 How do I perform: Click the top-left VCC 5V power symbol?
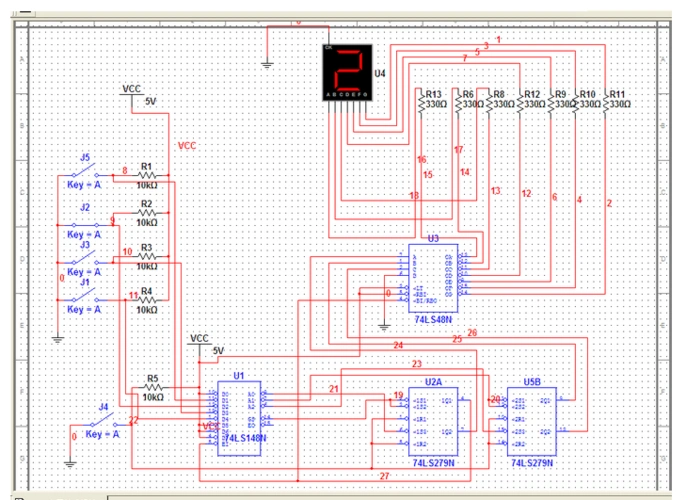pos(133,93)
